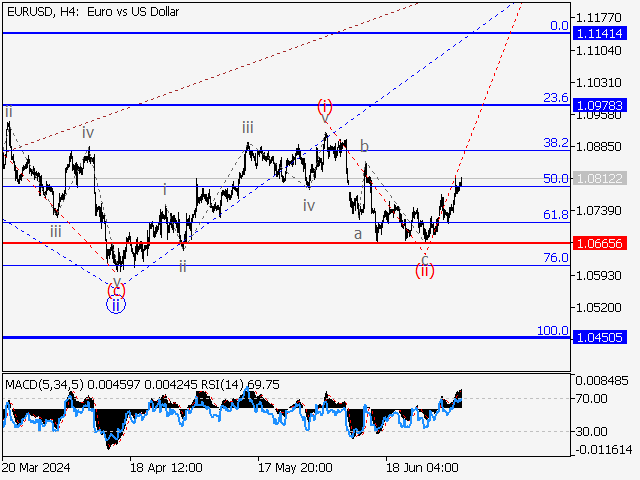Click the 50.0 Fibonacci level label
The width and height of the screenshot is (640, 480).
pyautogui.click(x=556, y=179)
